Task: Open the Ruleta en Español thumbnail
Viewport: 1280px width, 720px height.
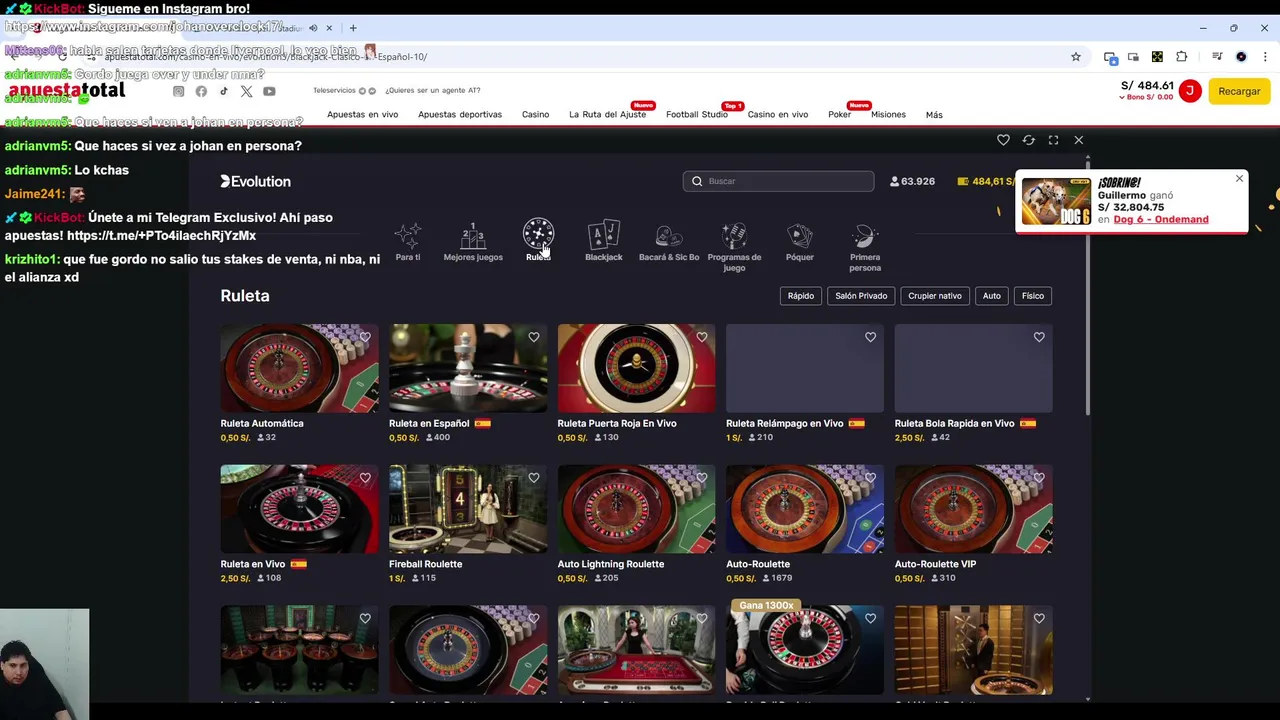Action: 468,368
